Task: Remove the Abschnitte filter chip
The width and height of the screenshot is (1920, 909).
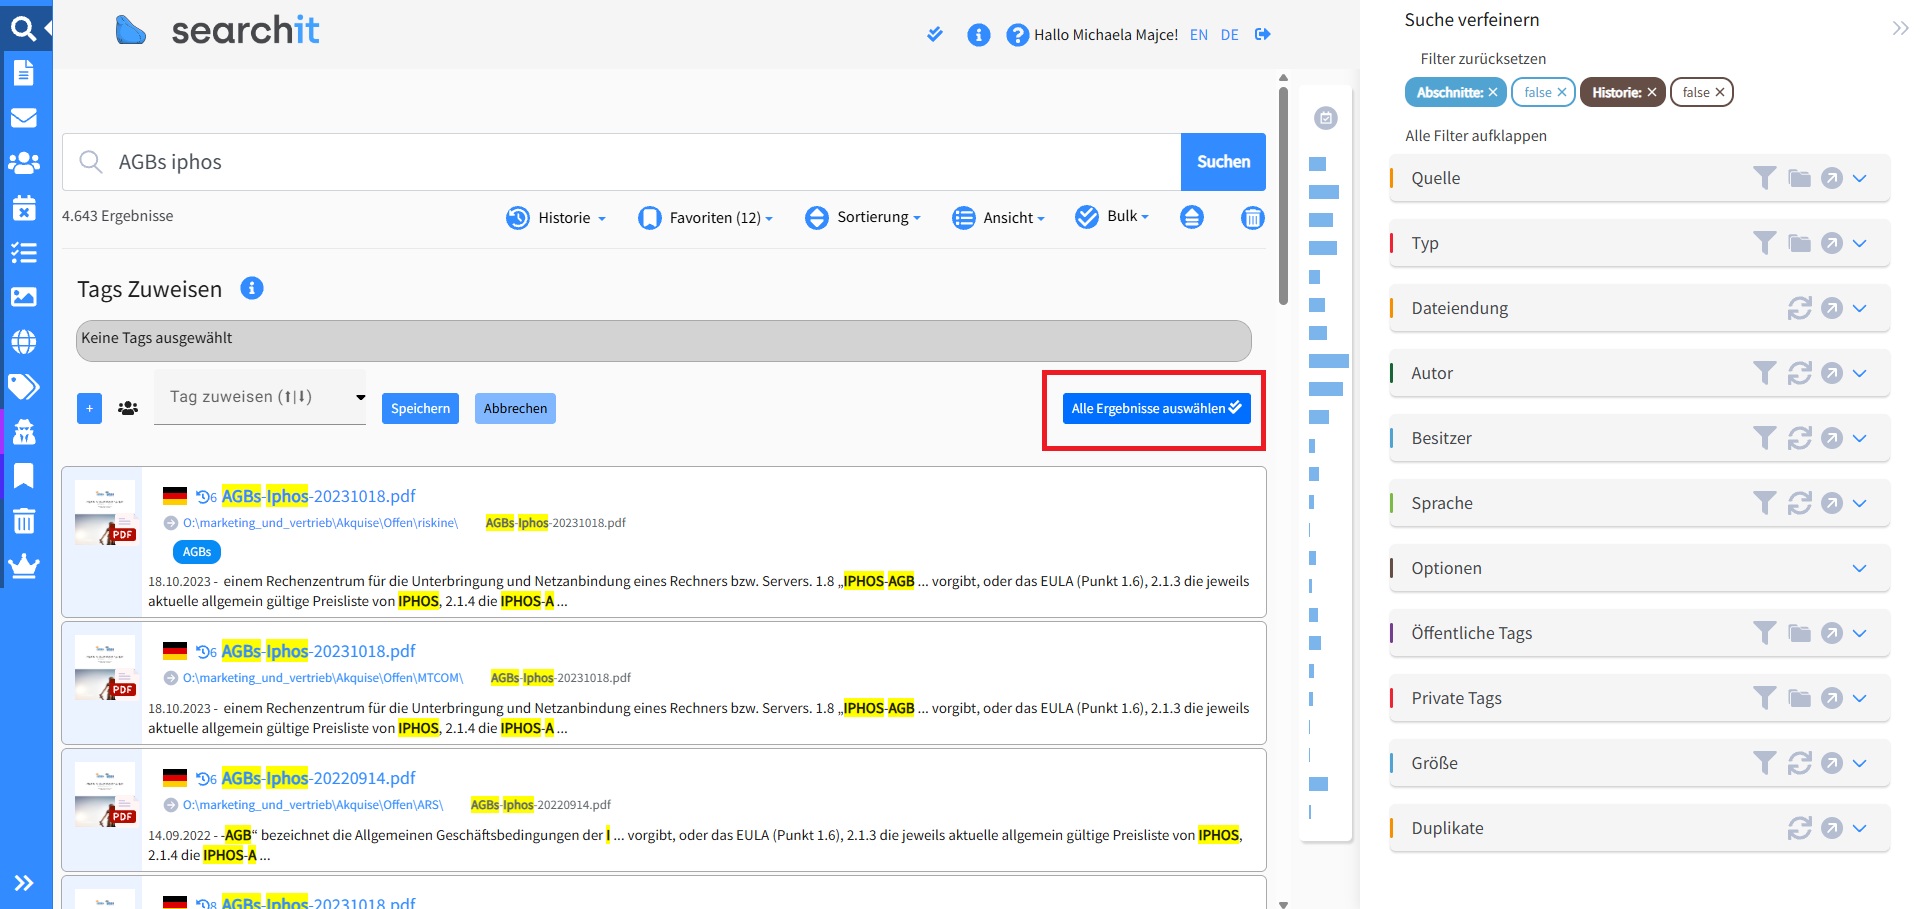Action: (x=1492, y=92)
